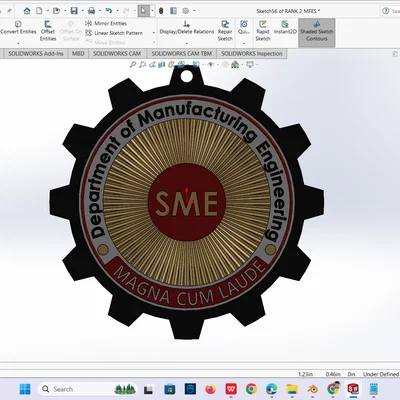Switch to SOLIDWORKS Add-Ins tab
400x400 pixels.
(36, 54)
